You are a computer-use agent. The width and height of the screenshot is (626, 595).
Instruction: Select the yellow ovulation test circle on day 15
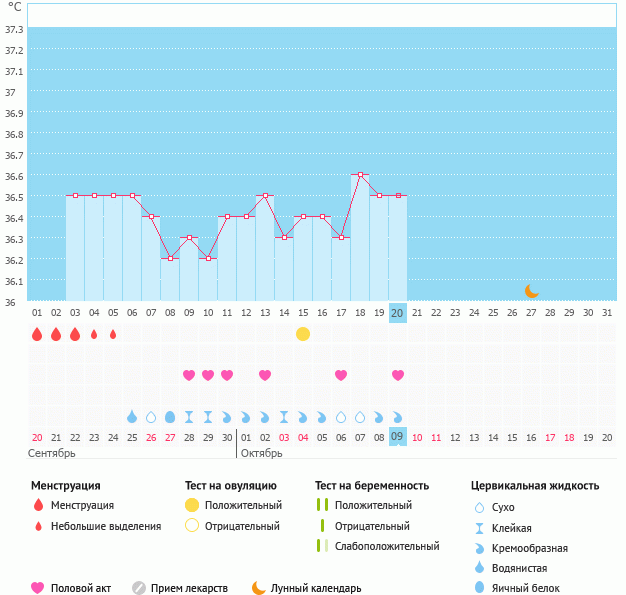point(303,333)
